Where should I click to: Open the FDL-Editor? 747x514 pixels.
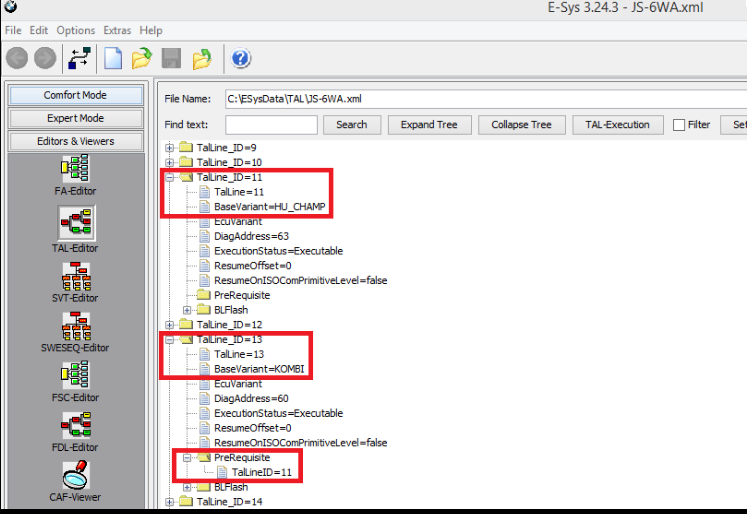pos(76,428)
